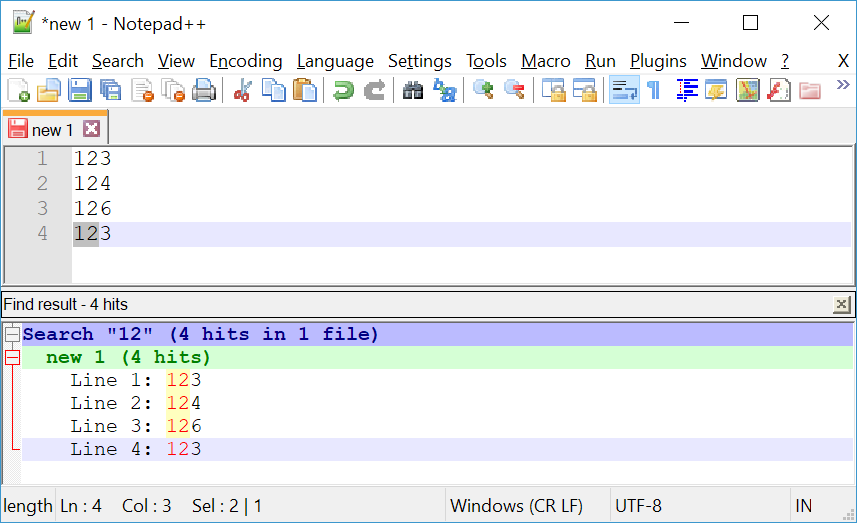This screenshot has width=857, height=523.
Task: Open the Edit menu
Action: pyautogui.click(x=63, y=61)
